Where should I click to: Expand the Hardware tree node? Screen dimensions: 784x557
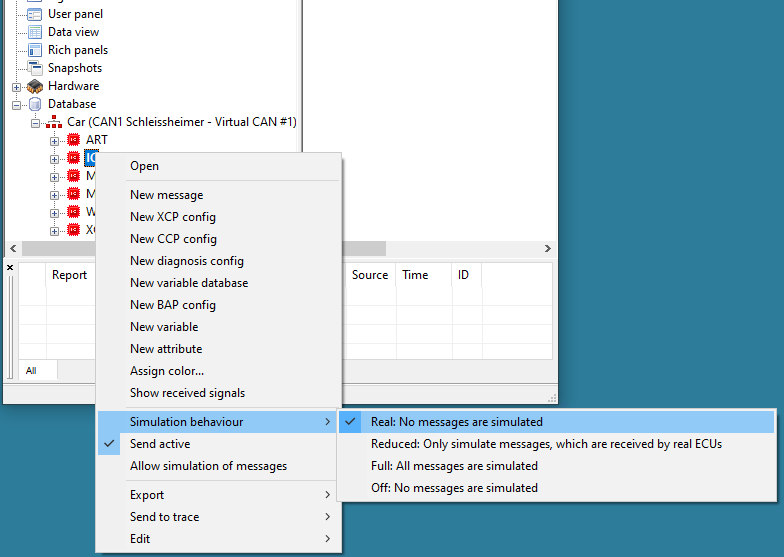(x=17, y=87)
